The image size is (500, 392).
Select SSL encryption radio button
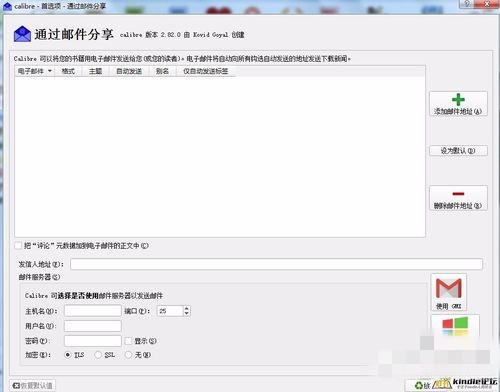98,355
